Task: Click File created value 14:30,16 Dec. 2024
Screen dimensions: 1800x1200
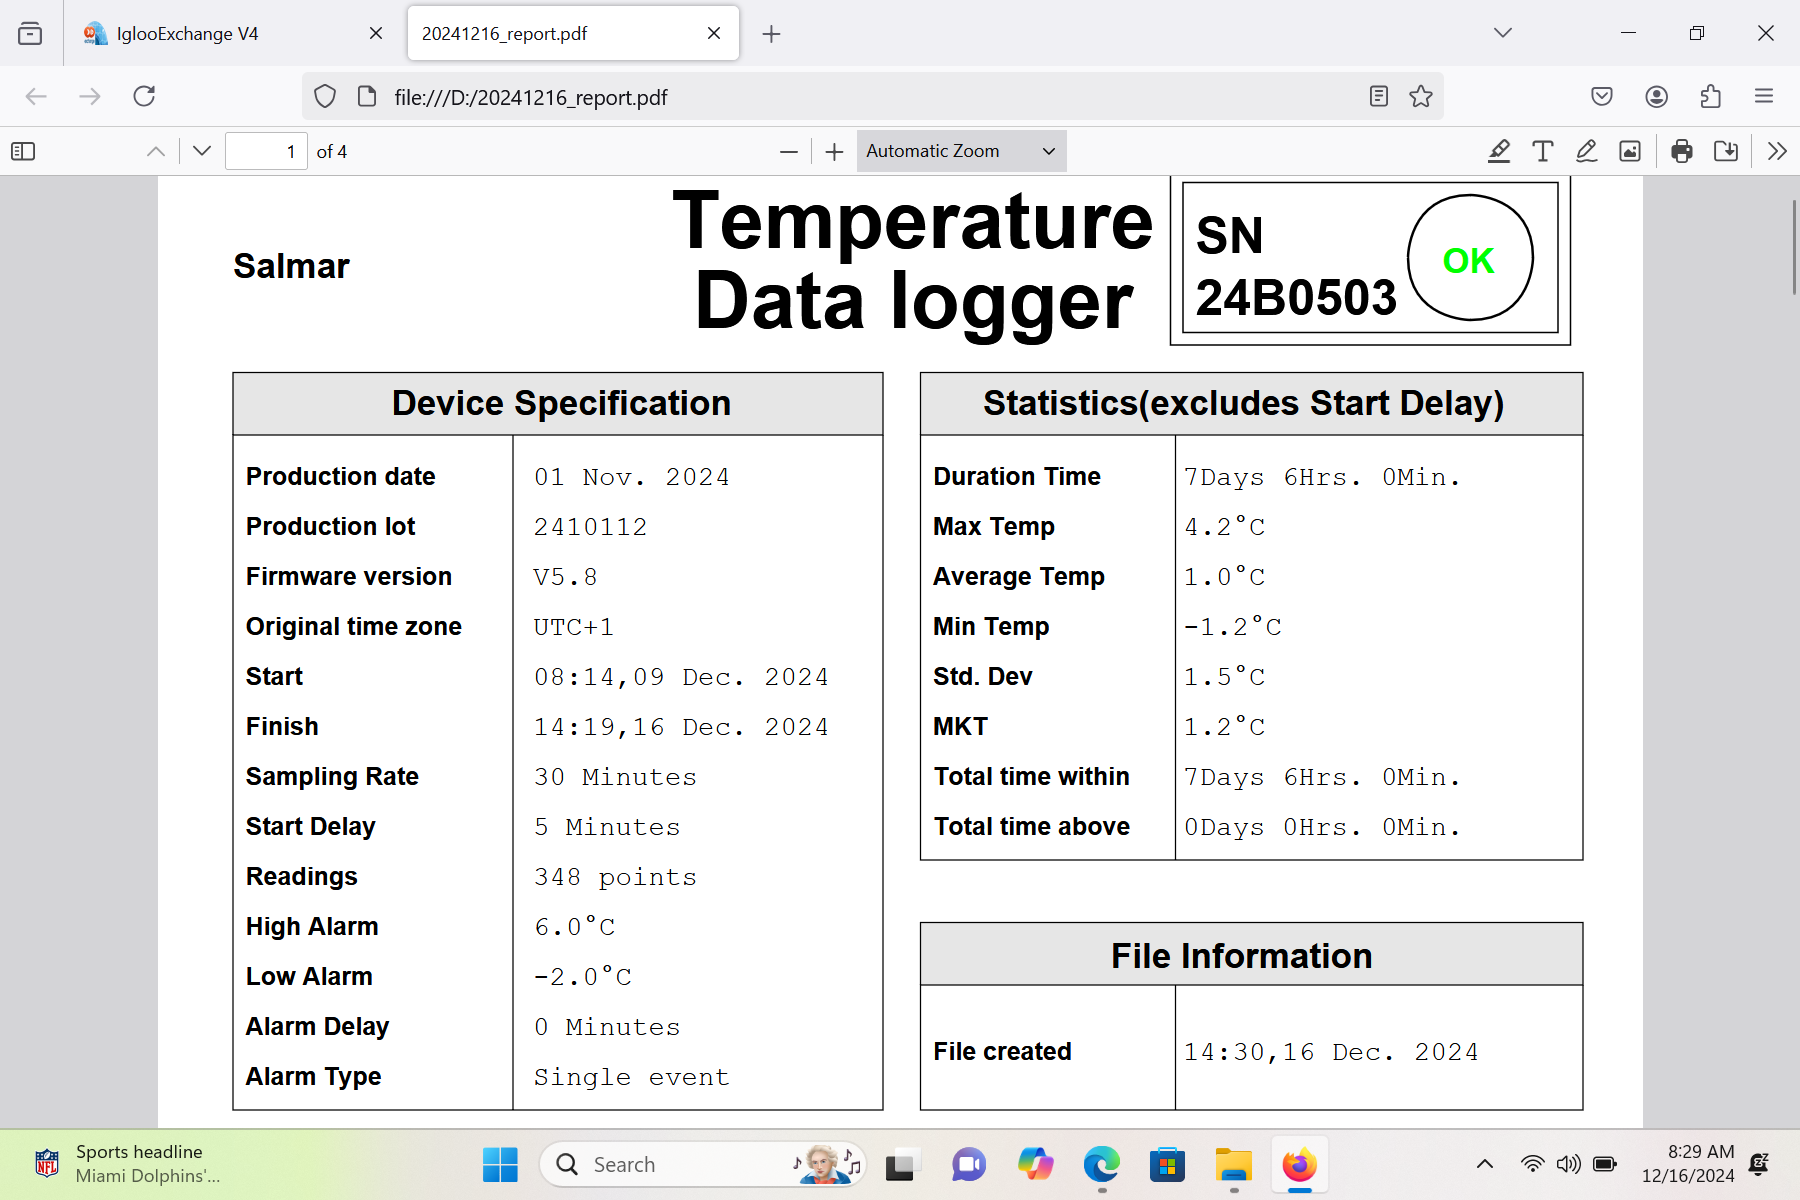Action: pos(1331,1052)
